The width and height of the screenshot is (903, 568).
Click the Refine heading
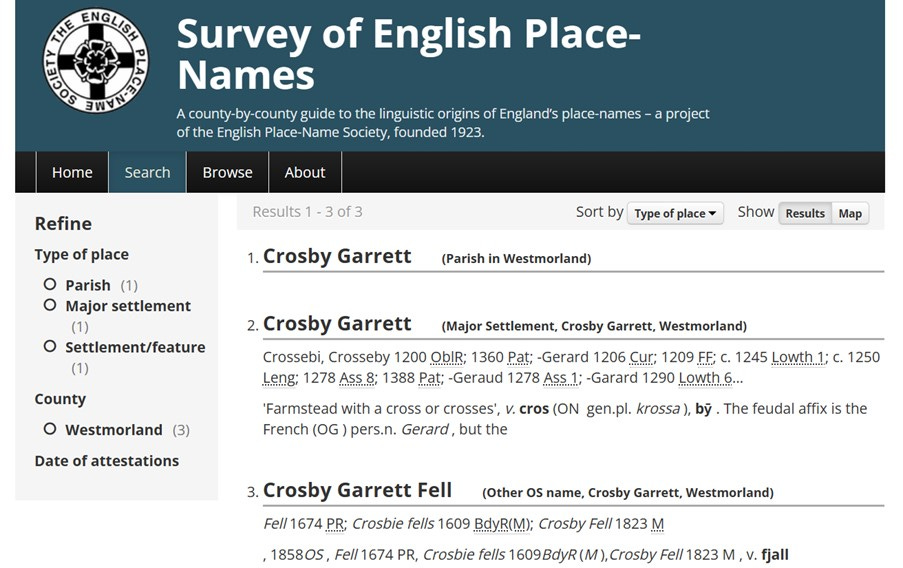(63, 224)
